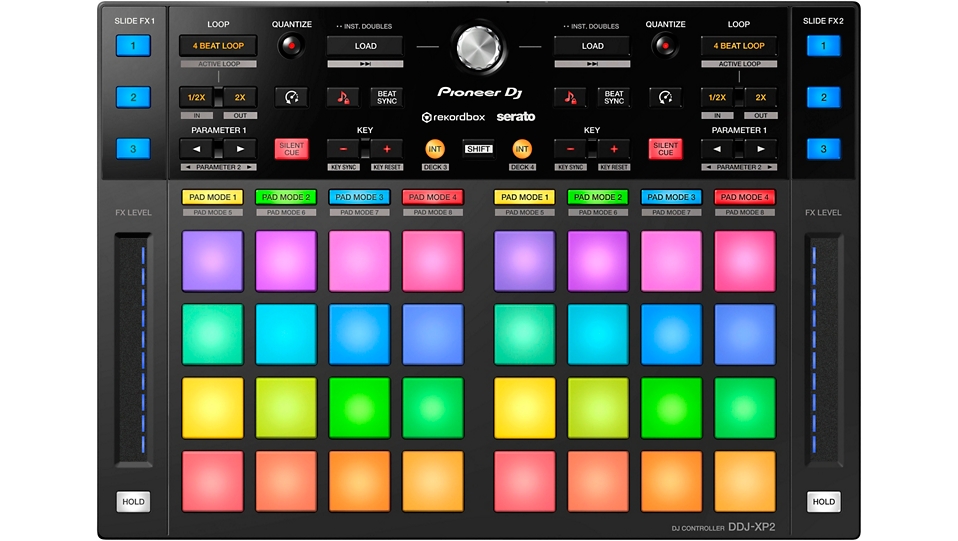Screen dimensions: 958x541
Task: Tap the right deck yellow pad in third row
Action: [525, 408]
